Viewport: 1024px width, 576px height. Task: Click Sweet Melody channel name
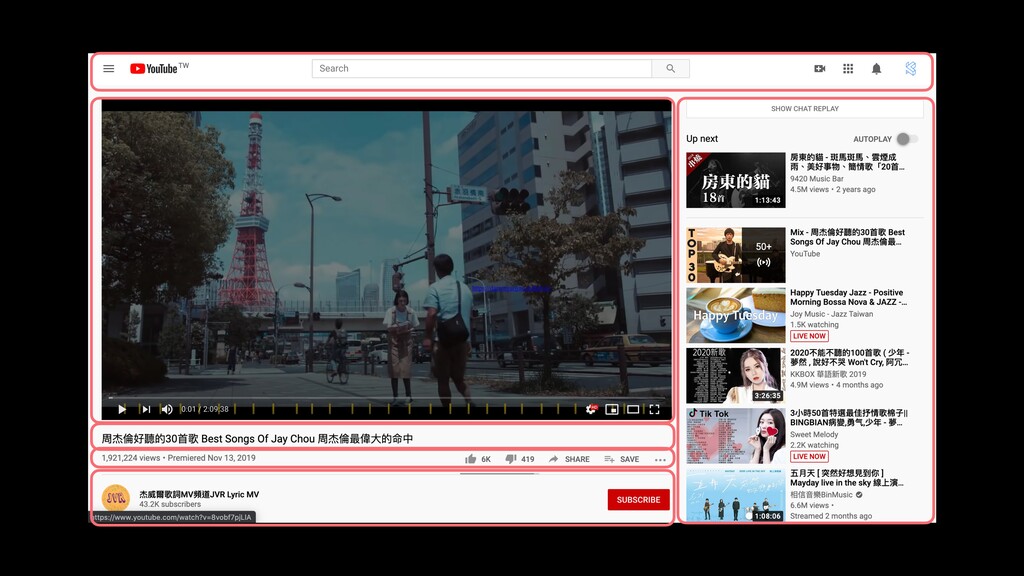(x=814, y=434)
